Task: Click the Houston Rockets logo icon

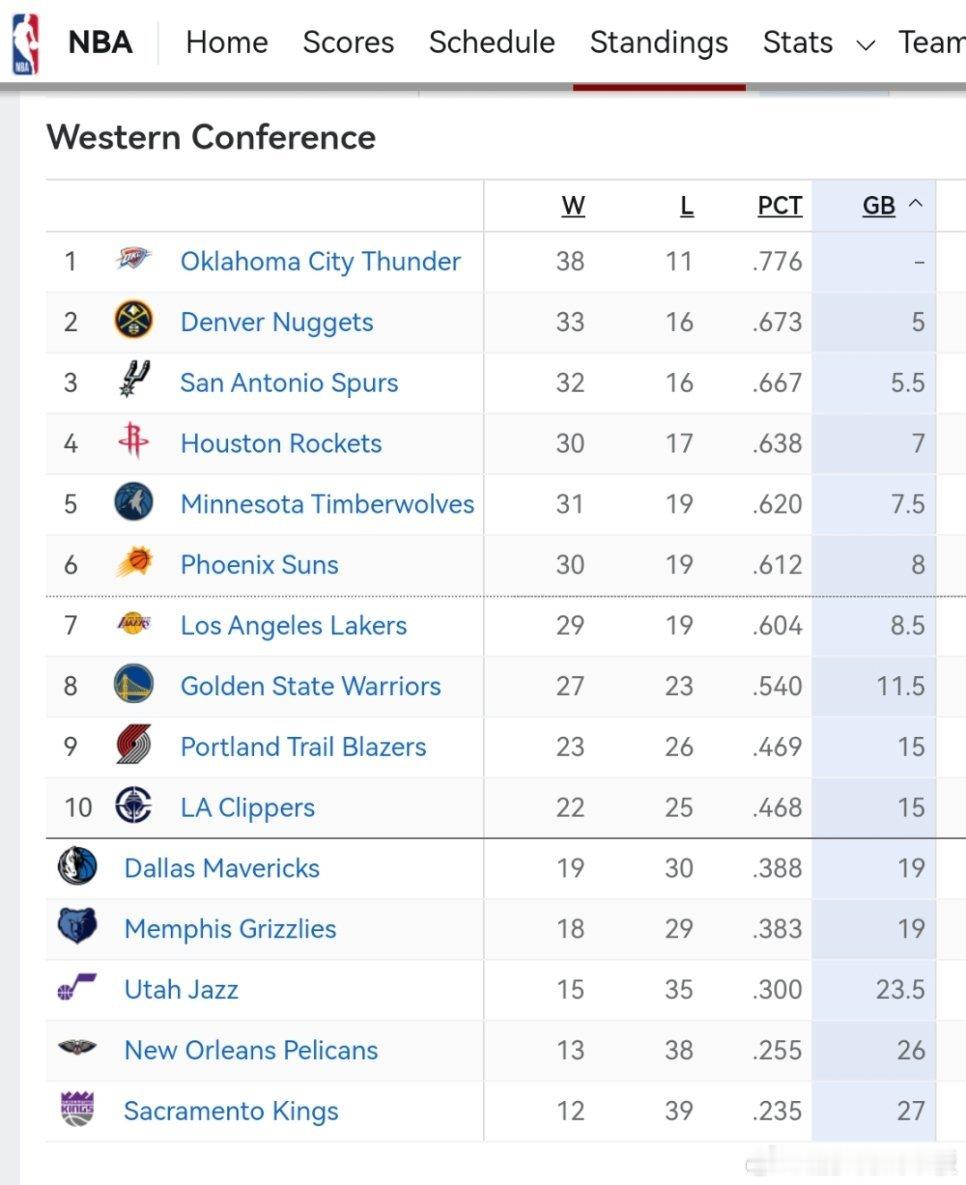Action: point(134,443)
